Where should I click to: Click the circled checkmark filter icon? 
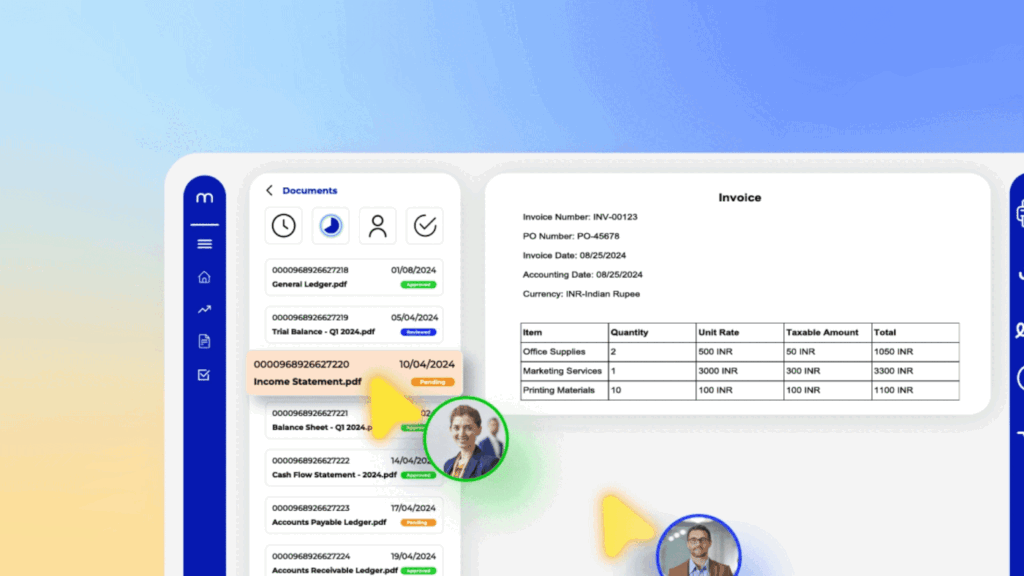(425, 226)
